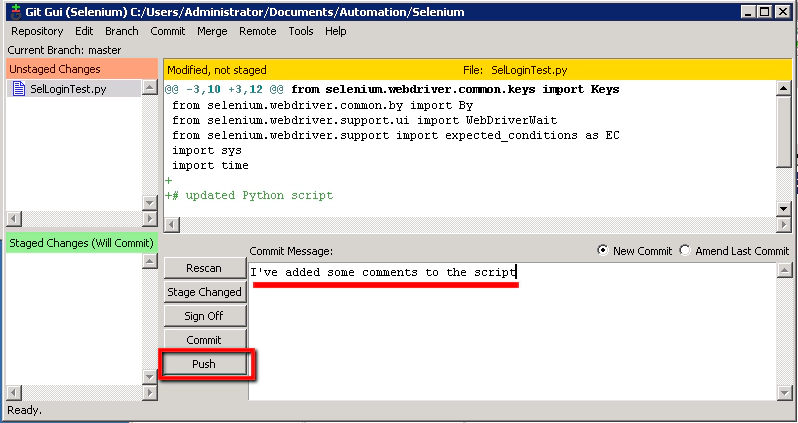Maximize the Git Gui window

click(x=765, y=11)
